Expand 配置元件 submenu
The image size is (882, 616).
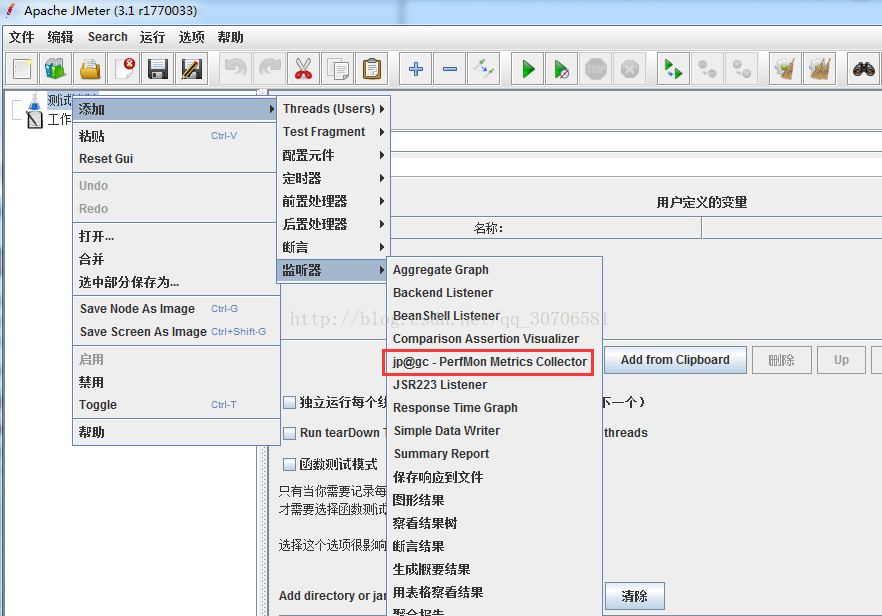(333, 155)
